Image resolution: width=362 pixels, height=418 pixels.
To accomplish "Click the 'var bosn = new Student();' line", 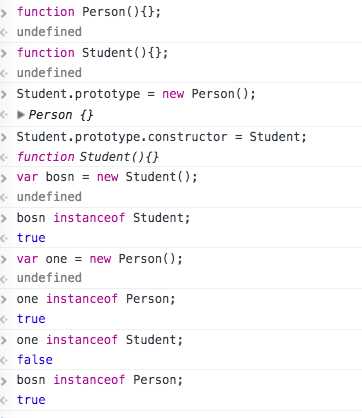I will [x=107, y=177].
